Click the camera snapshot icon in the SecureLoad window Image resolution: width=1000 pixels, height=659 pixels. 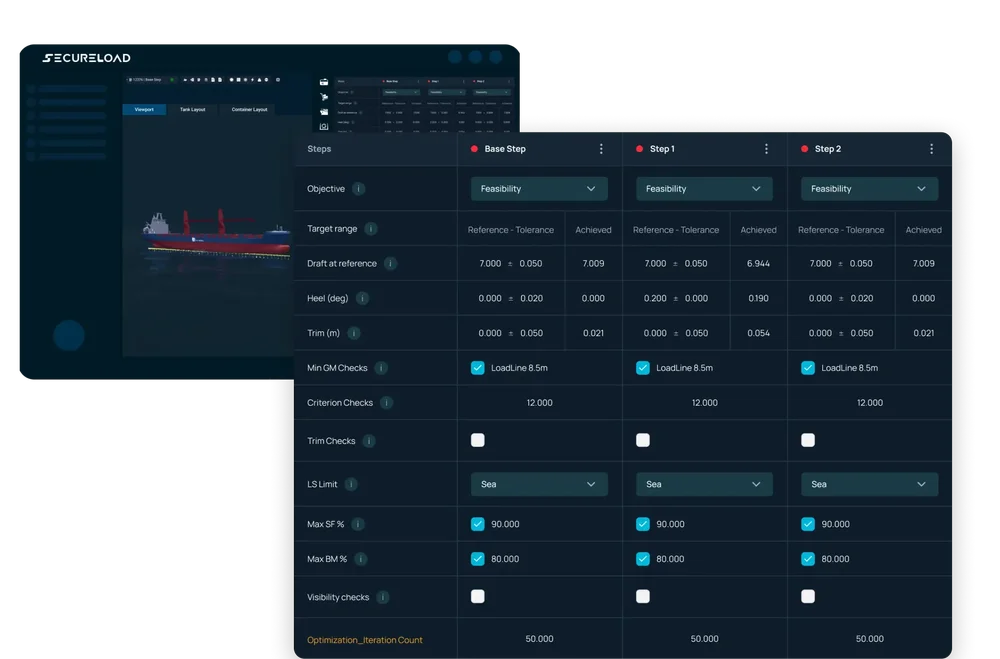324,126
